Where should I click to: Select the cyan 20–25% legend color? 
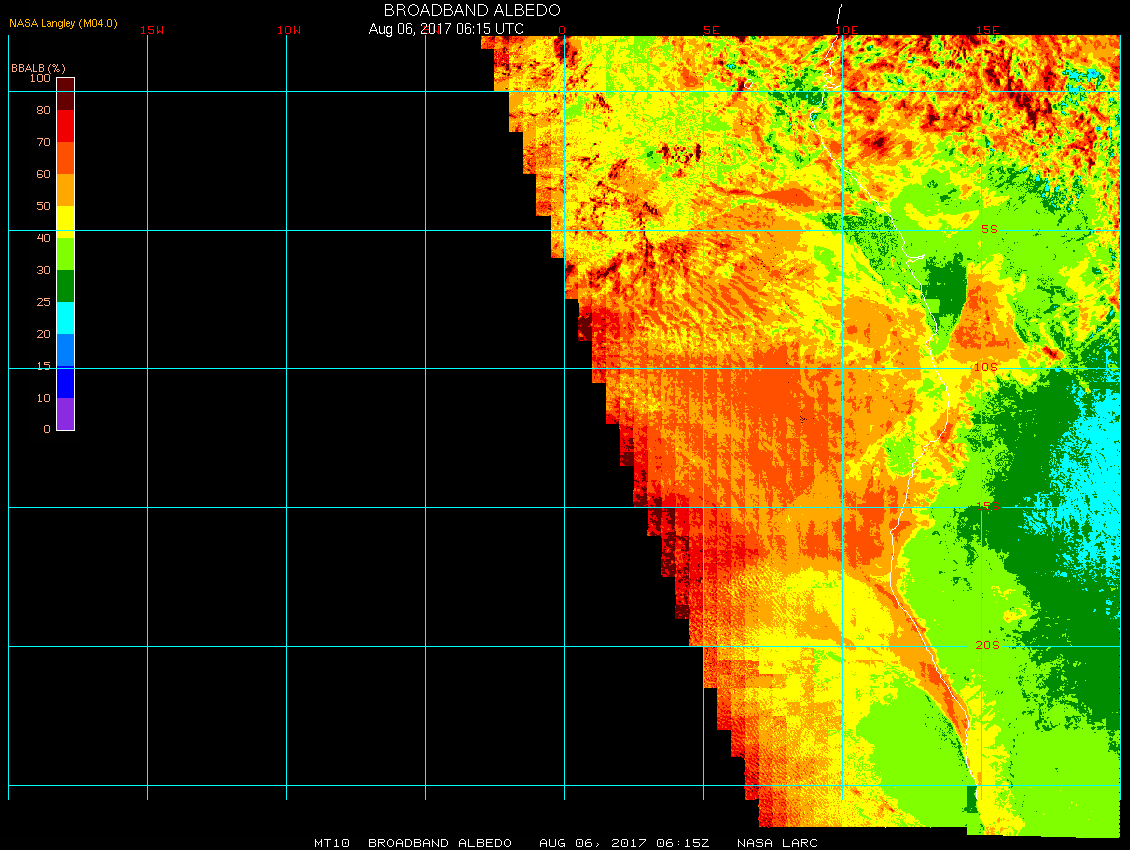[65, 318]
